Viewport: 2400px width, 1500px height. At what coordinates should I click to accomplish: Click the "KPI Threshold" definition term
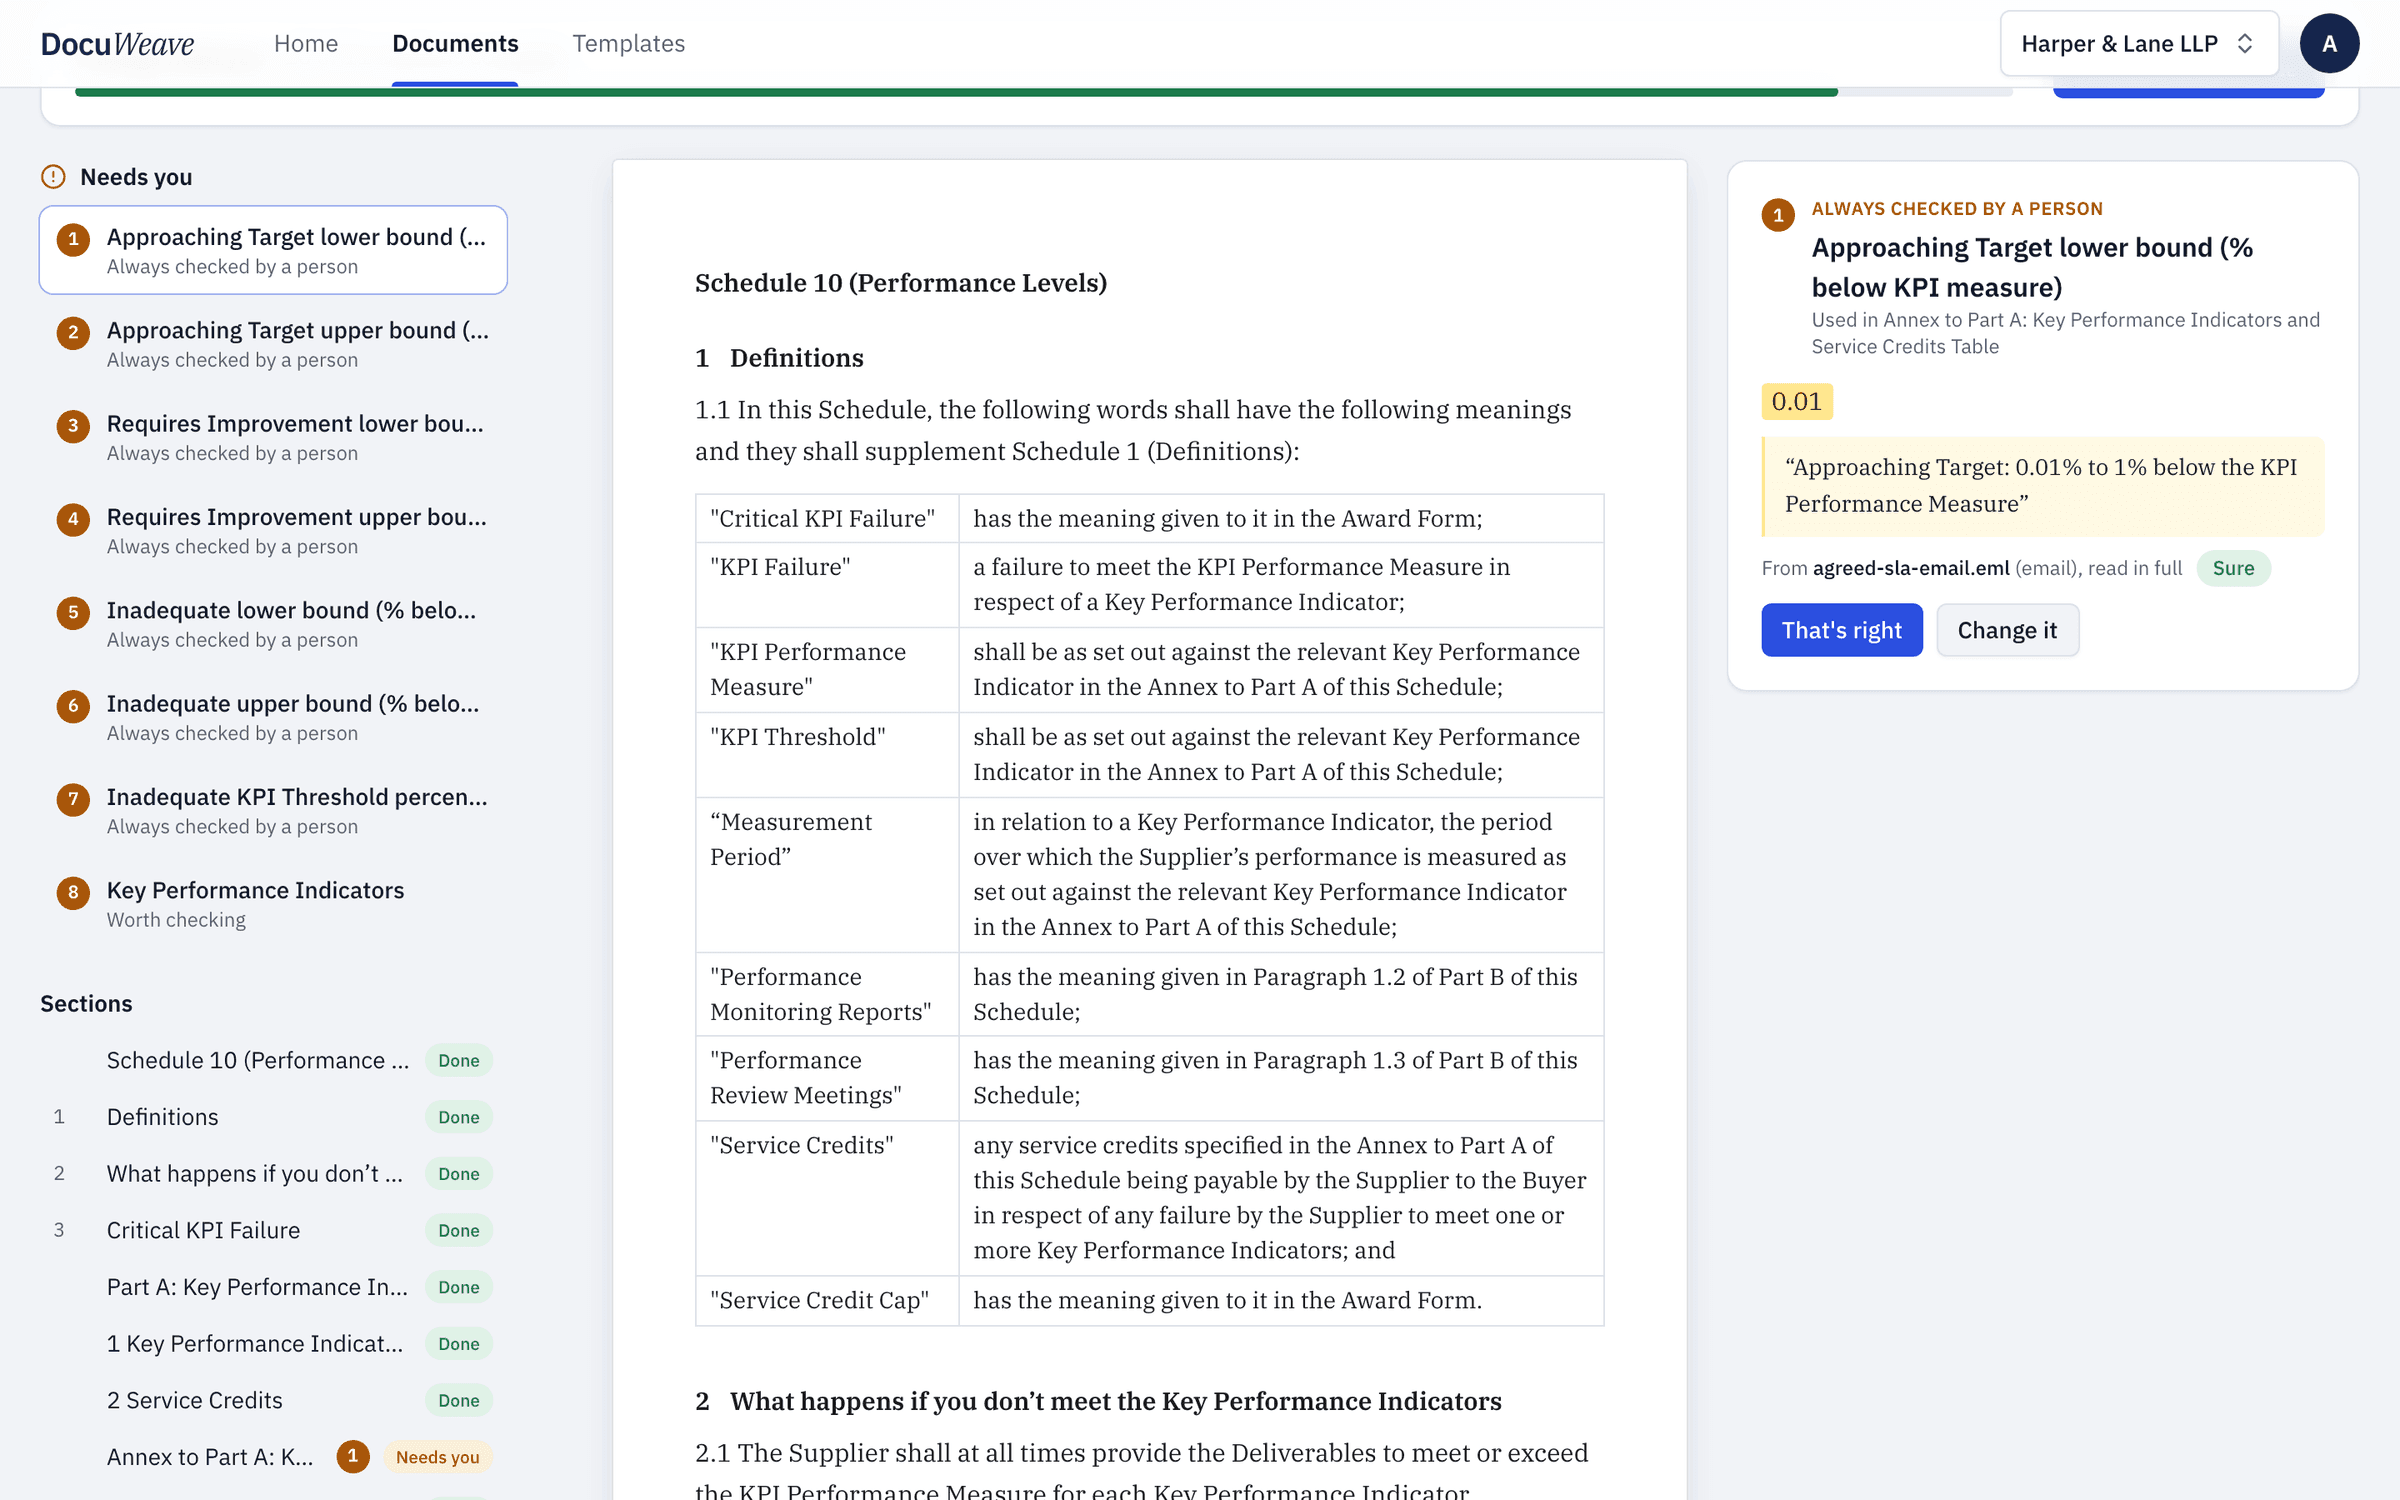pos(797,737)
